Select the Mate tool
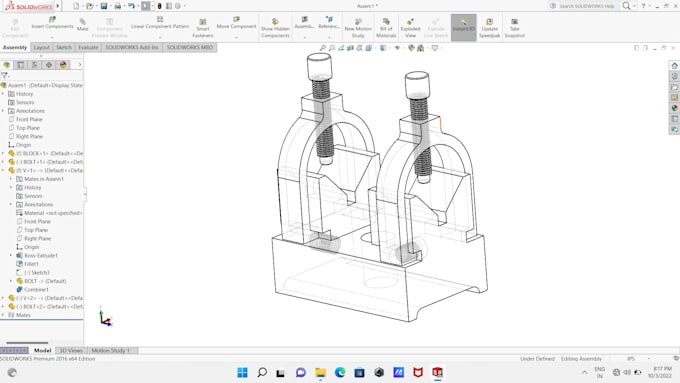Viewport: 680px width, 383px height. pyautogui.click(x=82, y=24)
